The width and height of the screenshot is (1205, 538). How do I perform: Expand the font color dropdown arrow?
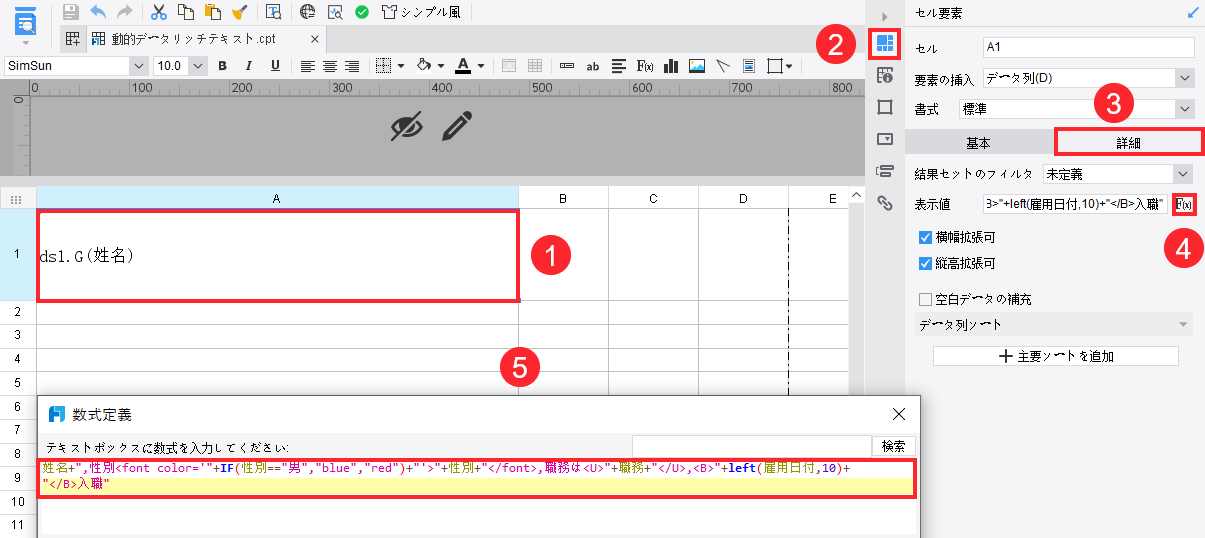pyautogui.click(x=481, y=66)
